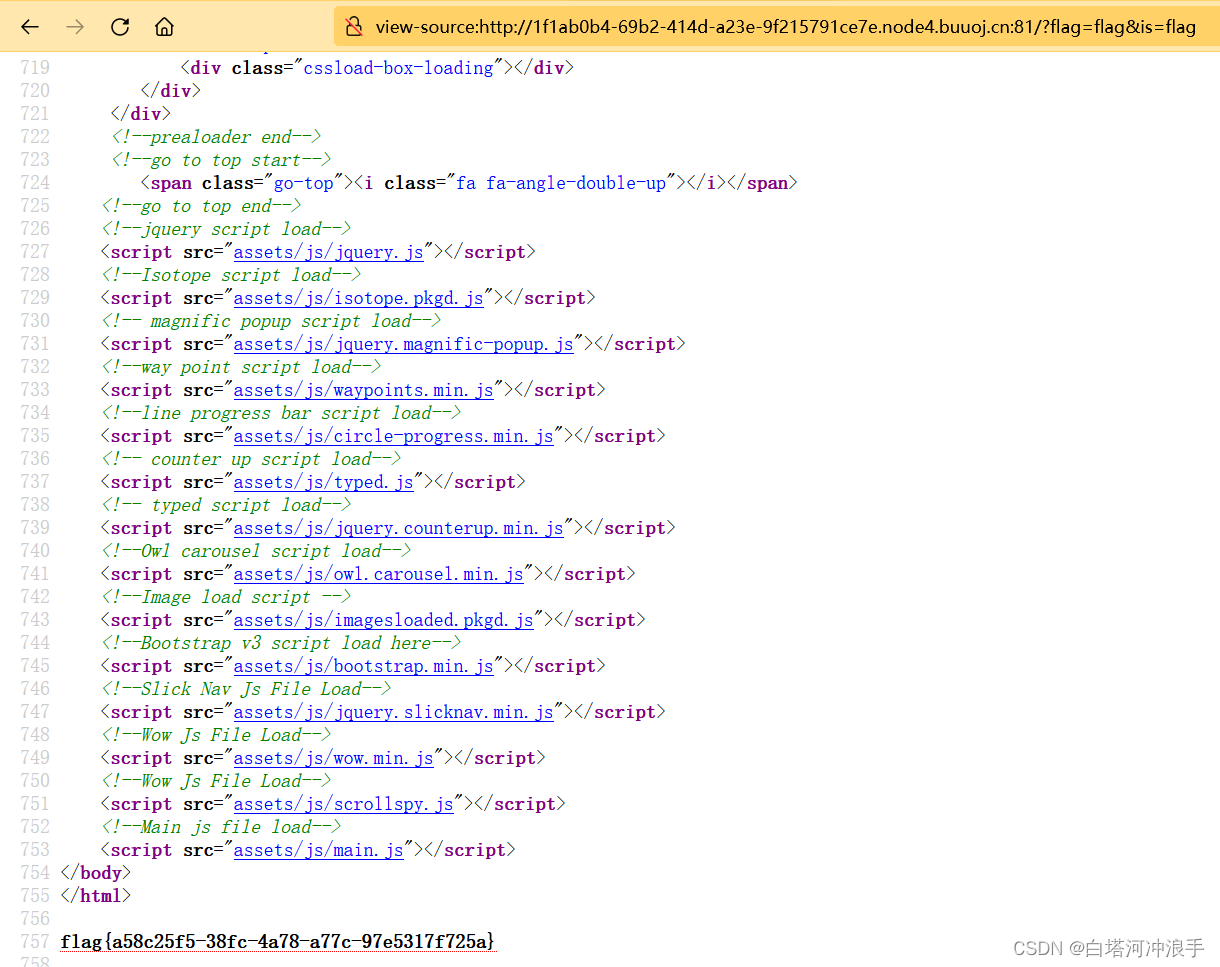
Task: Reload the view-source page
Action: coord(120,27)
